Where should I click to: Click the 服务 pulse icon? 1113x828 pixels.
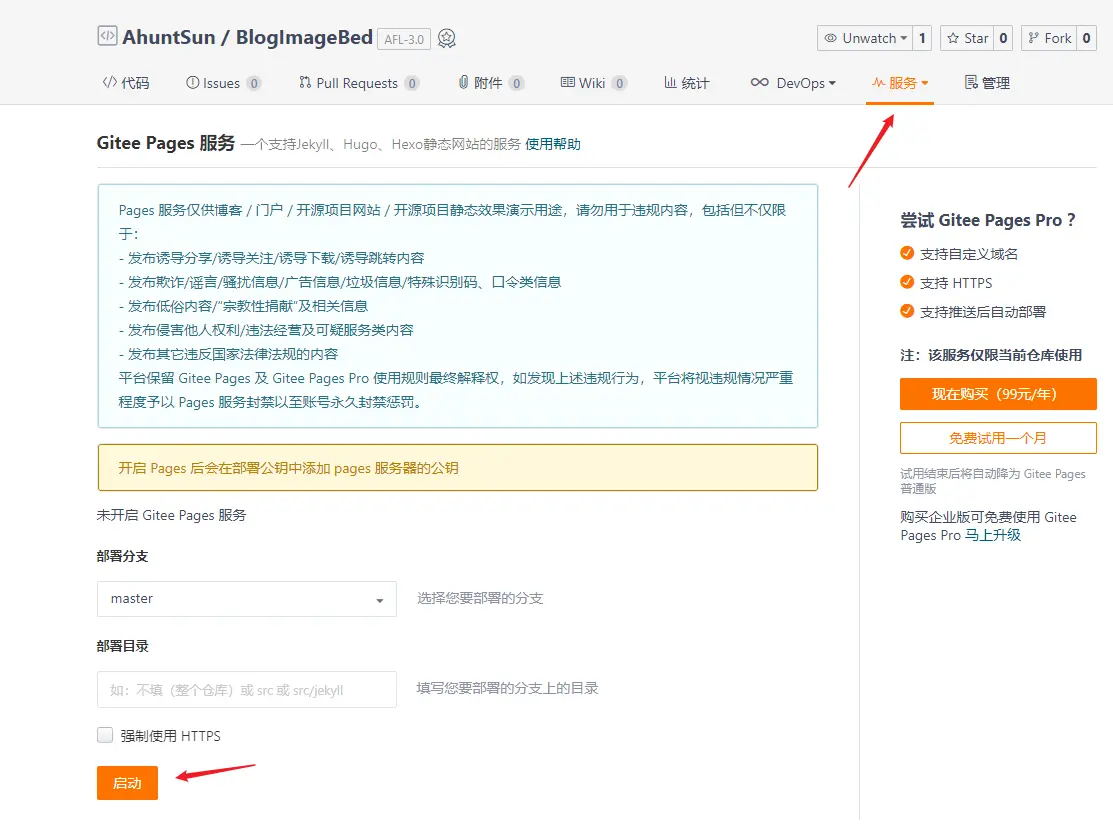[879, 82]
